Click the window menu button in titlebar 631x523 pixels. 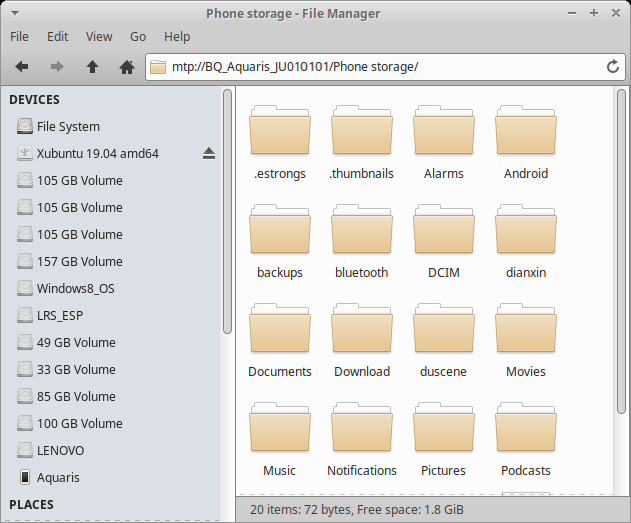point(15,13)
